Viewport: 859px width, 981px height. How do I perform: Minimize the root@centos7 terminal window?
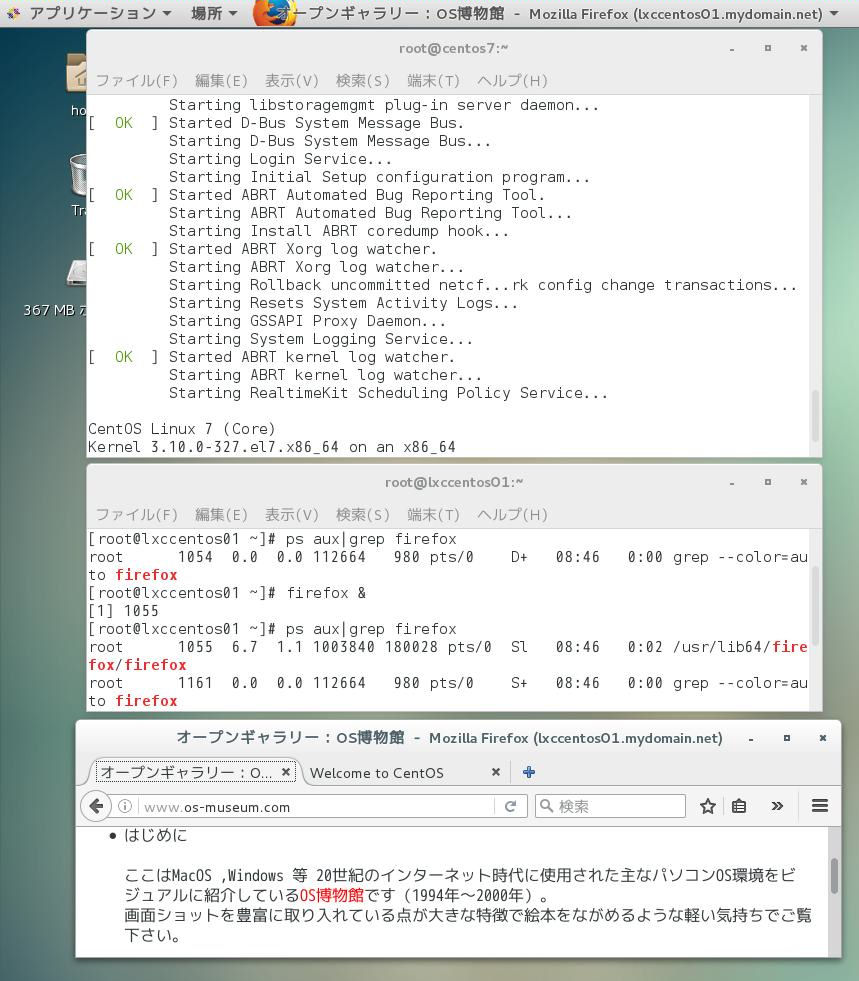click(731, 49)
